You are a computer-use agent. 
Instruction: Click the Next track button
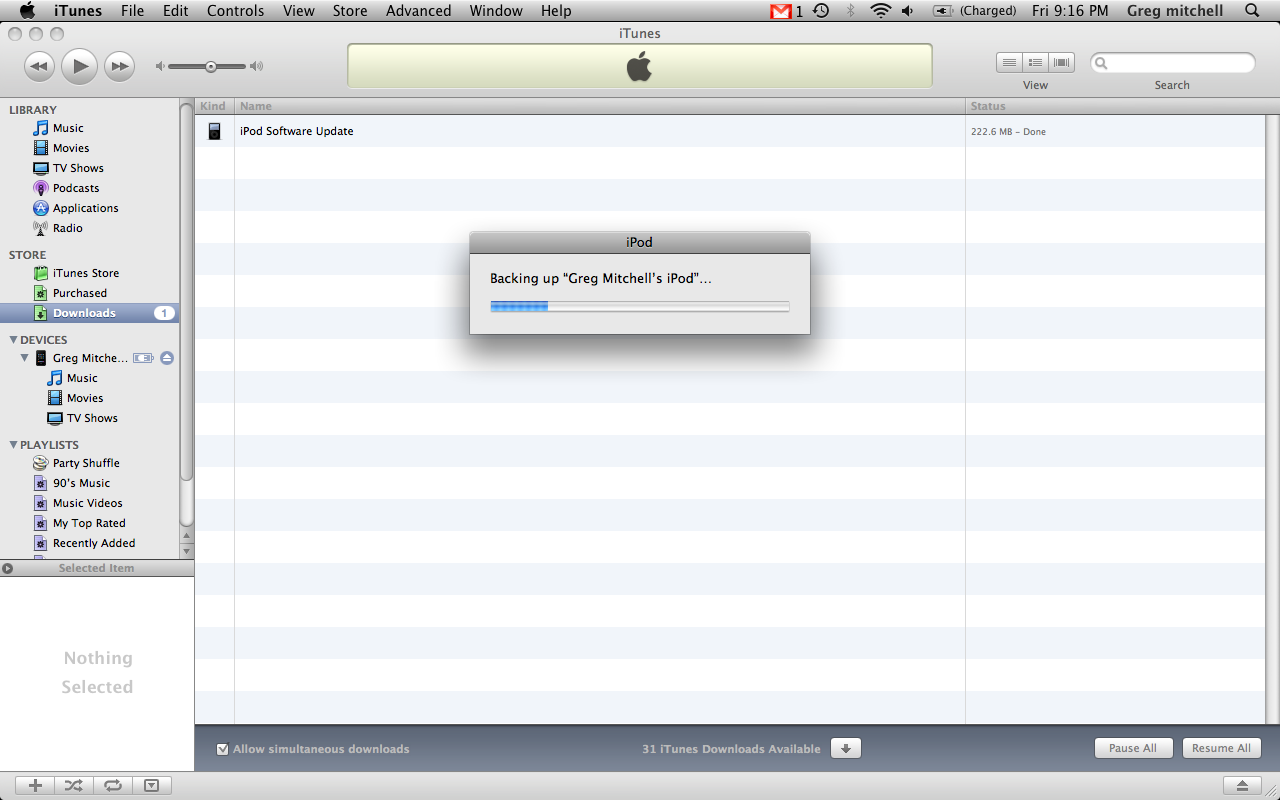119,66
